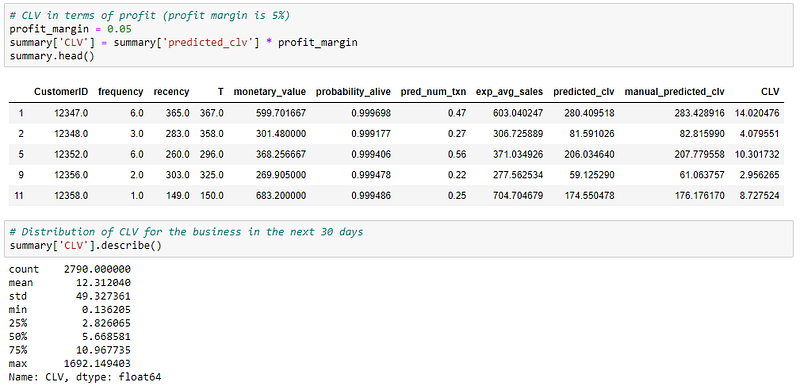Click the summary['CLV'].describe() code cell
The width and height of the screenshot is (800, 389).
(398, 238)
